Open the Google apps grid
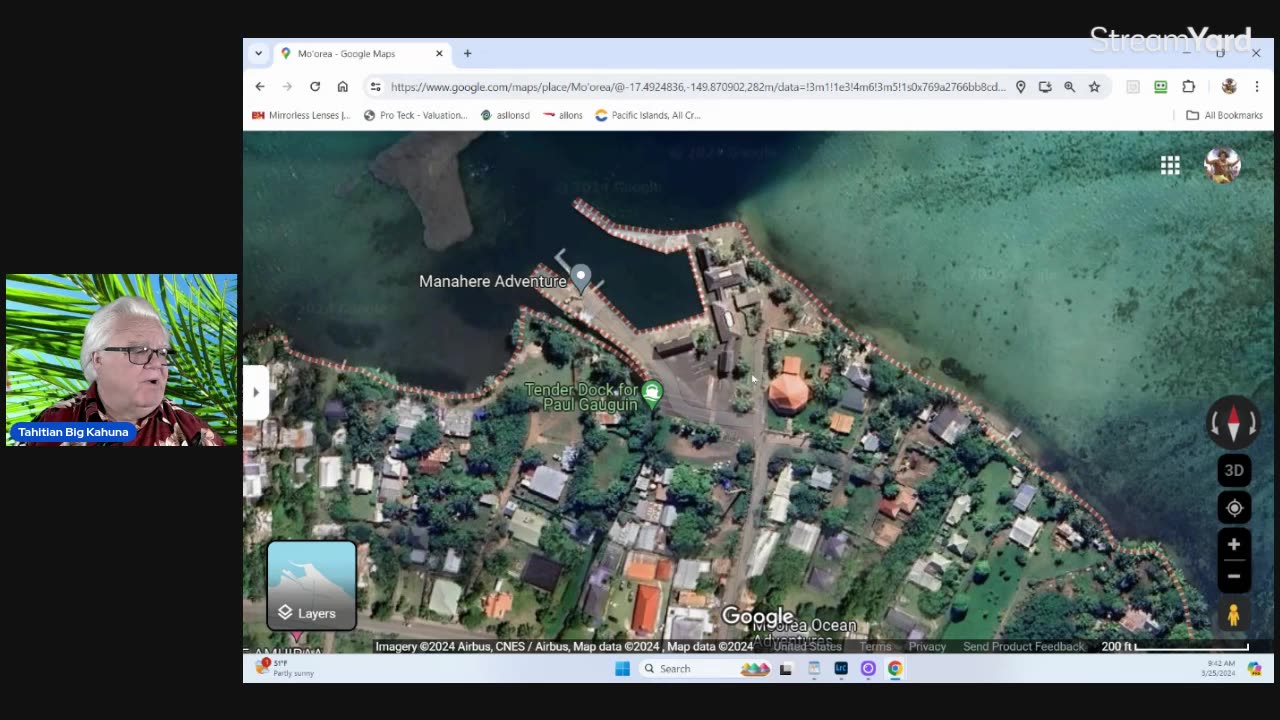This screenshot has width=1280, height=720. coord(1170,165)
